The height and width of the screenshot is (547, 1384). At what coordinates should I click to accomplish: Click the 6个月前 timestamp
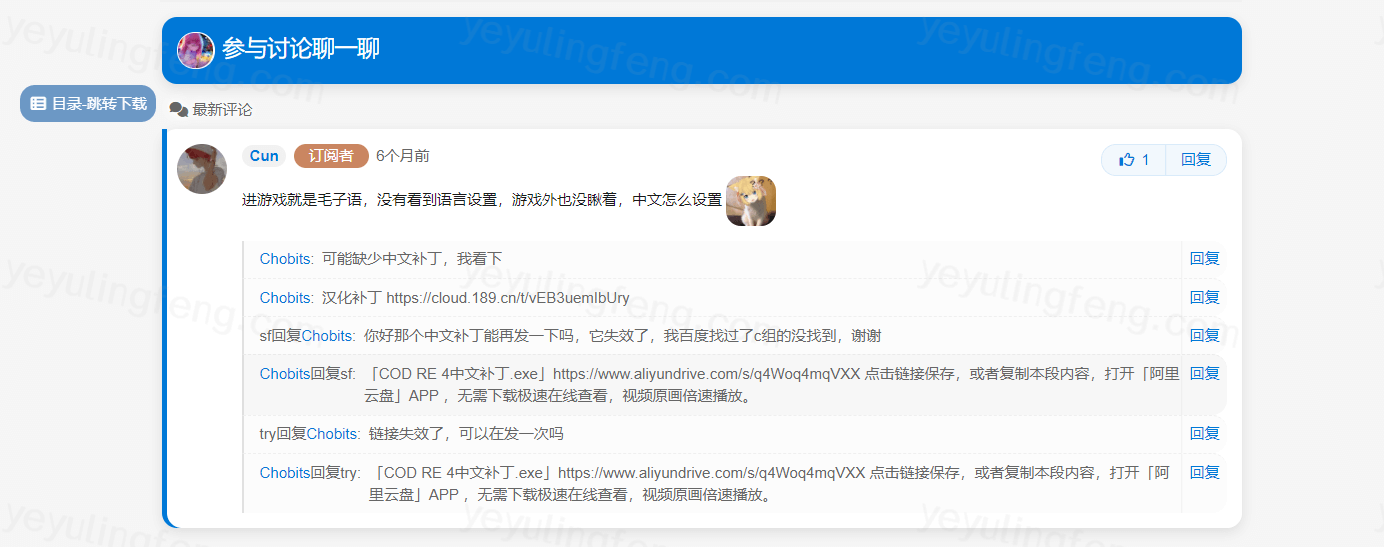(403, 156)
